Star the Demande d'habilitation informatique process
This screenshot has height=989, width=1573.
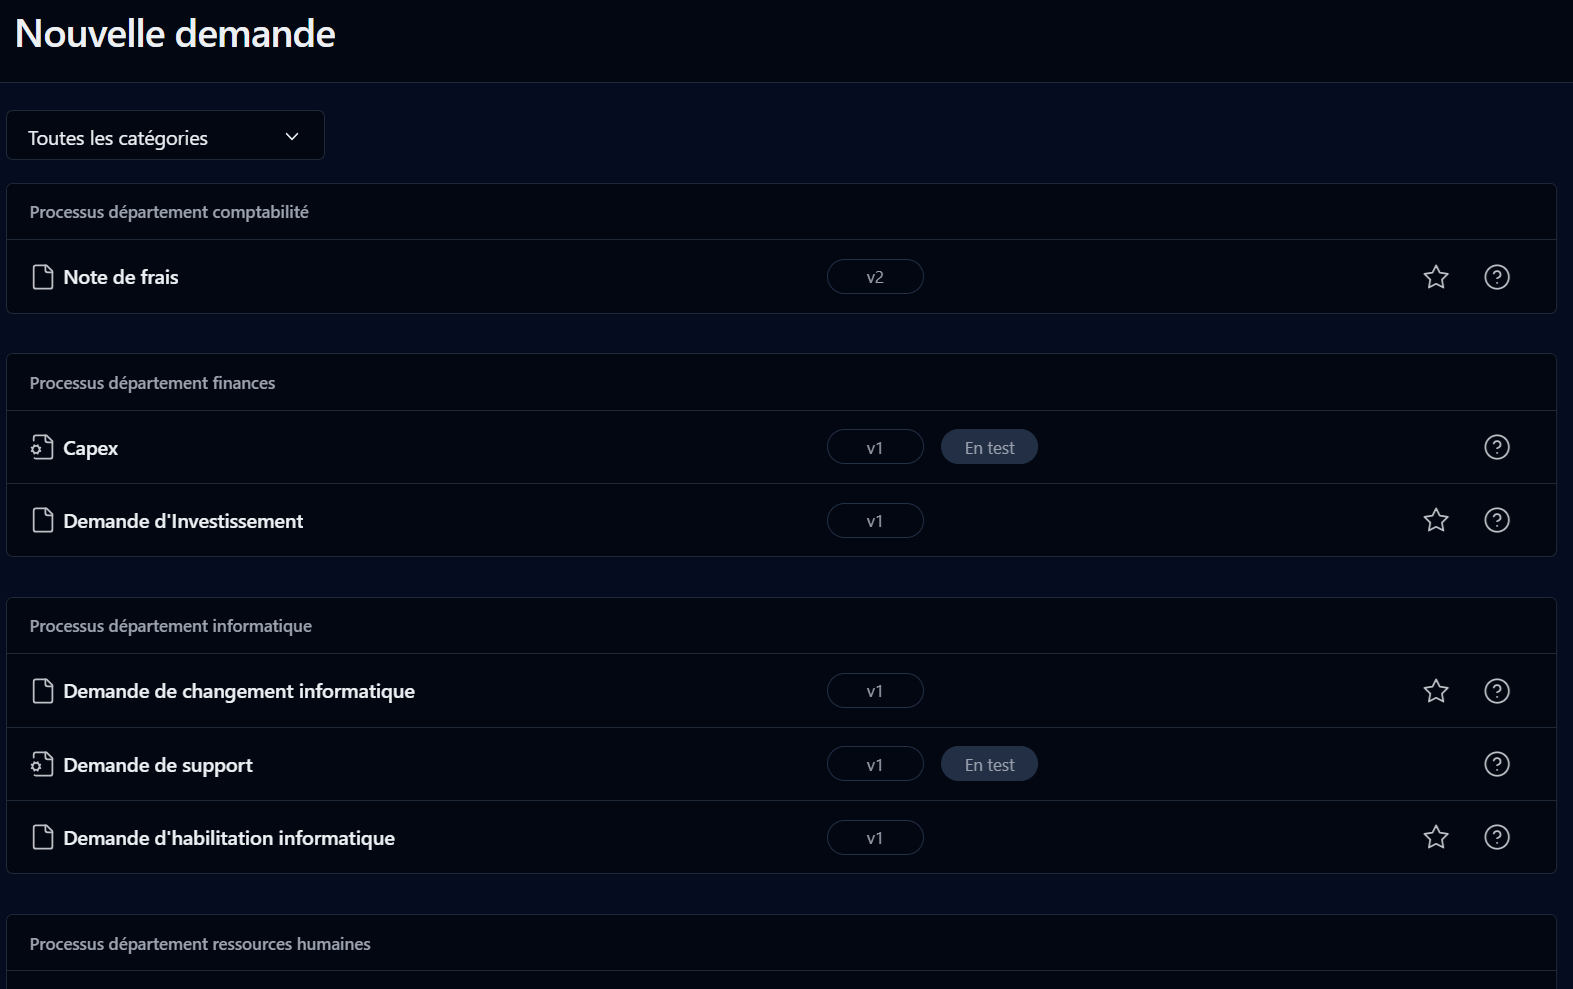click(x=1436, y=837)
